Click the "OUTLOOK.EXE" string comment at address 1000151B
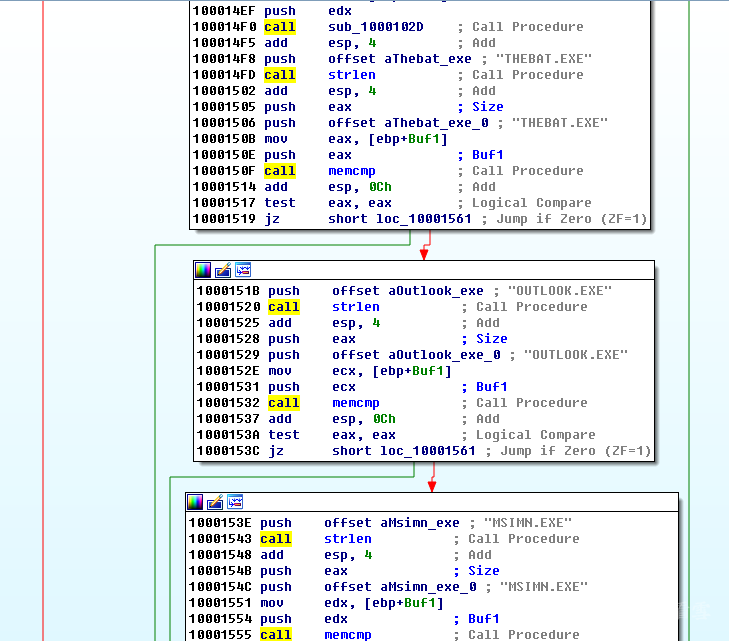 (x=560, y=291)
